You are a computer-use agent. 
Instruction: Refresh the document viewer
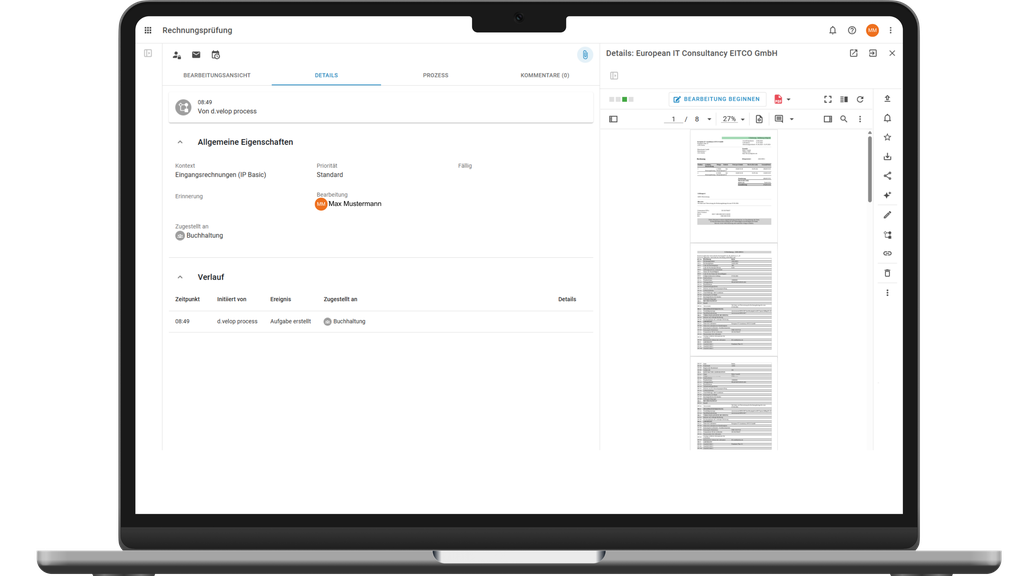[860, 99]
